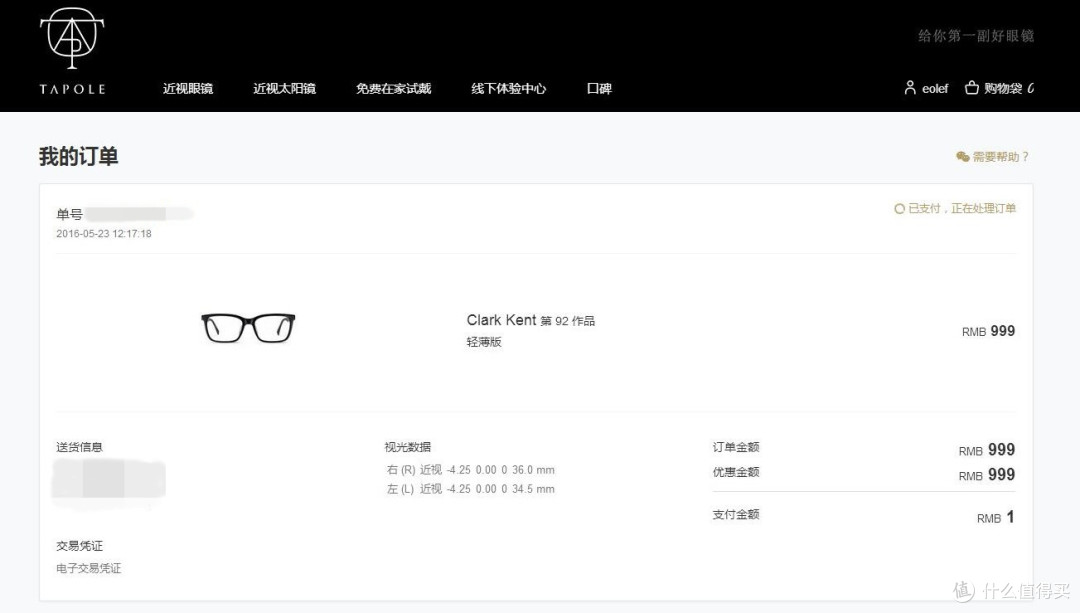This screenshot has height=613, width=1080.
Task: Click the TAPOLE logo
Action: (x=72, y=51)
